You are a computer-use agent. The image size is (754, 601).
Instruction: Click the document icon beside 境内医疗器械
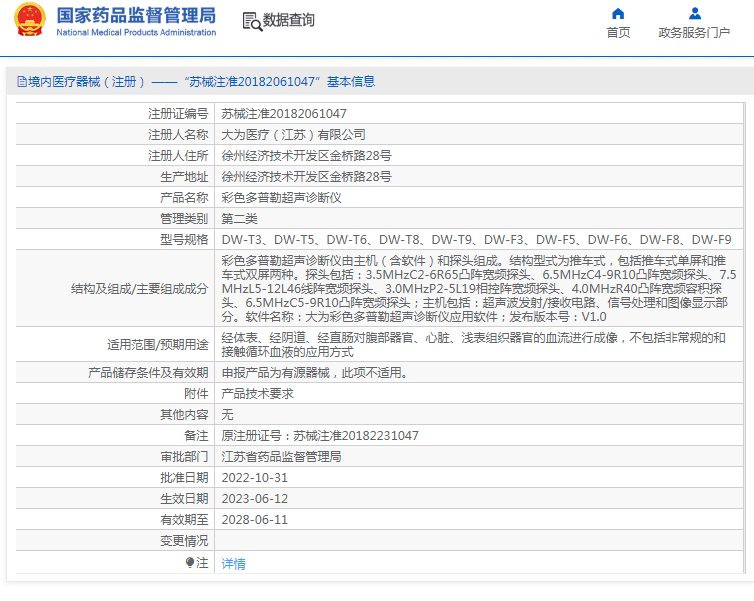point(22,82)
